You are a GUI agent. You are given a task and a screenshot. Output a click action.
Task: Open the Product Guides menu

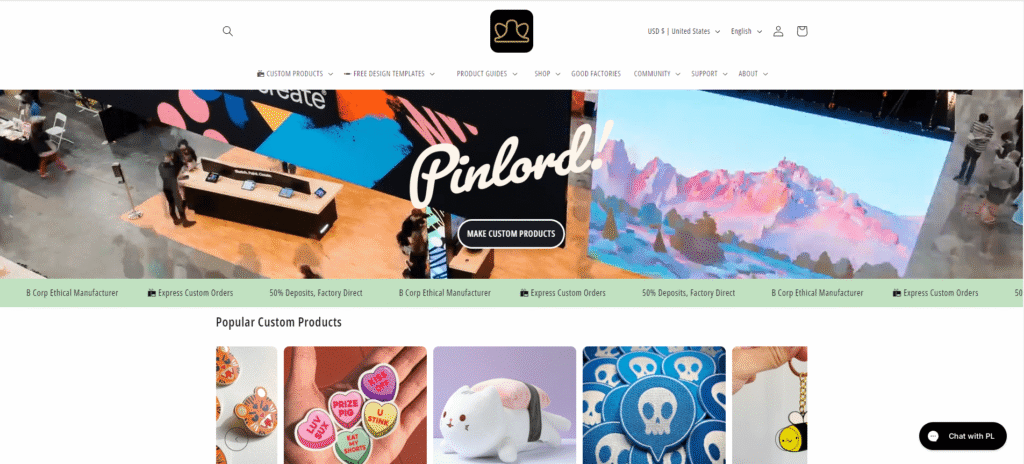tap(487, 74)
